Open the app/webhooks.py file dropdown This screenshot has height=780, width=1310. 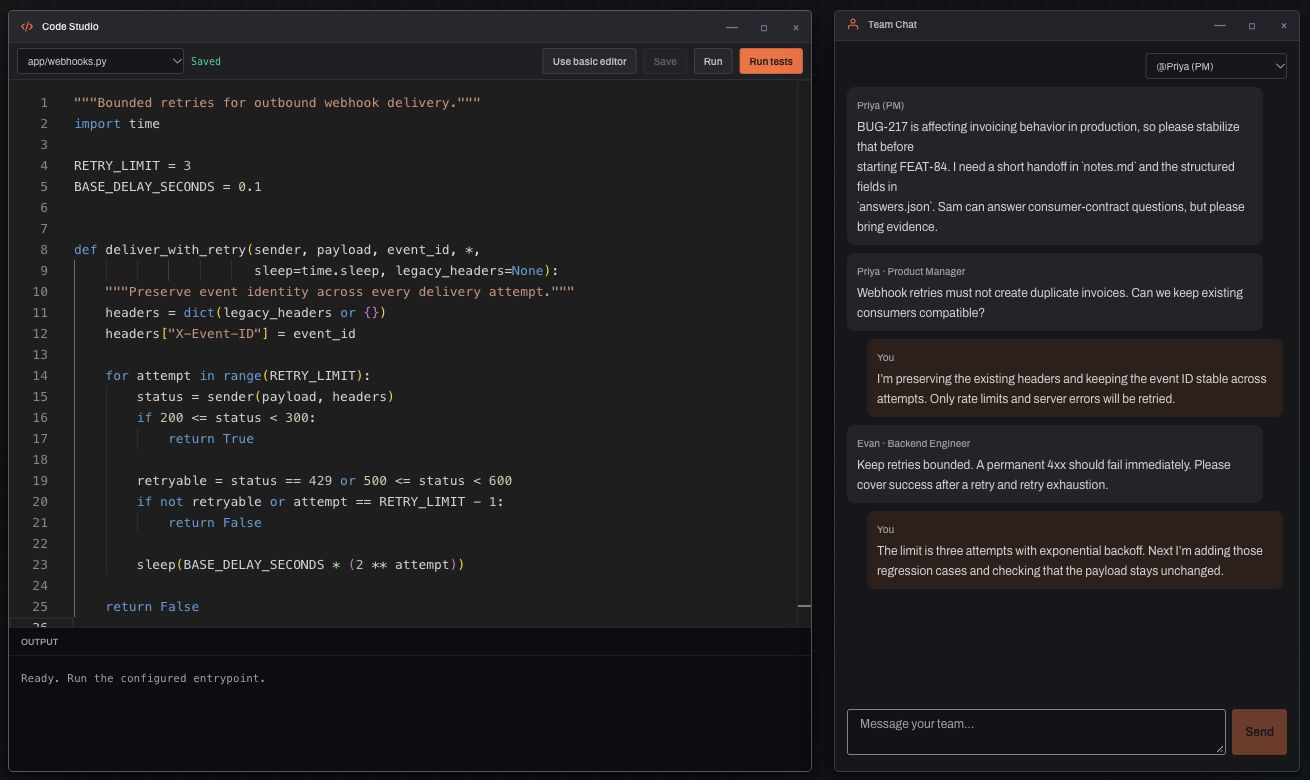tap(100, 61)
